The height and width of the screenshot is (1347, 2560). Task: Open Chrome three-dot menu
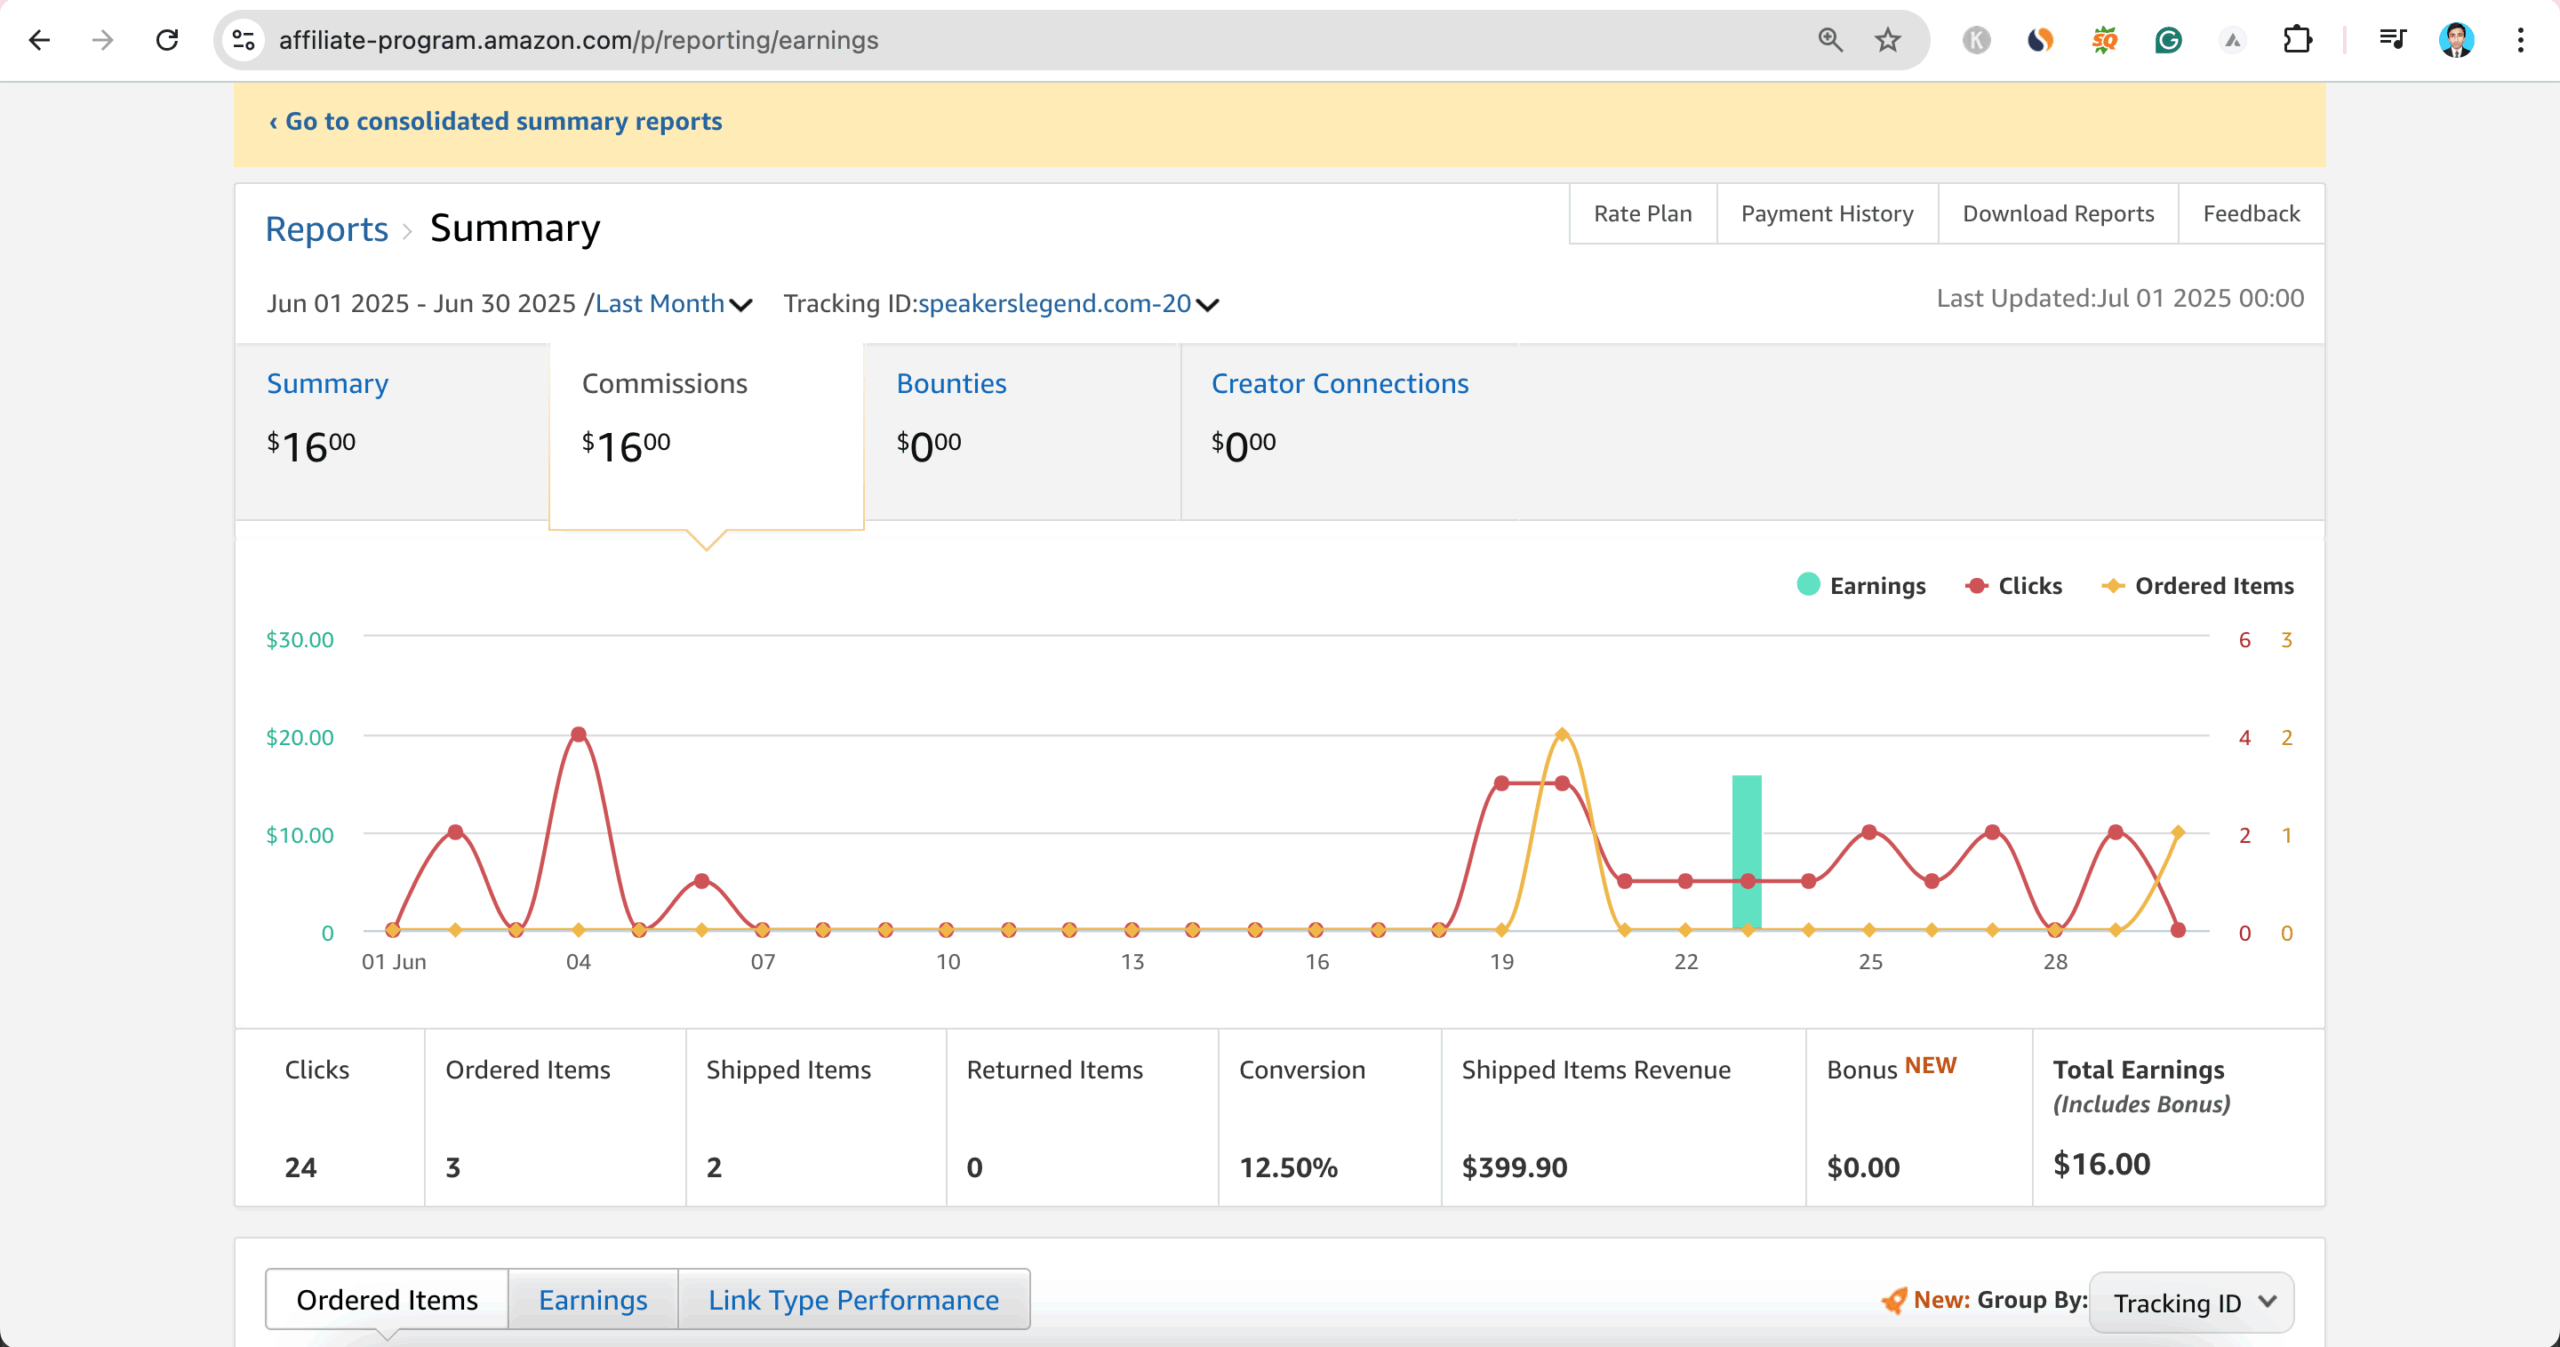[x=2520, y=40]
